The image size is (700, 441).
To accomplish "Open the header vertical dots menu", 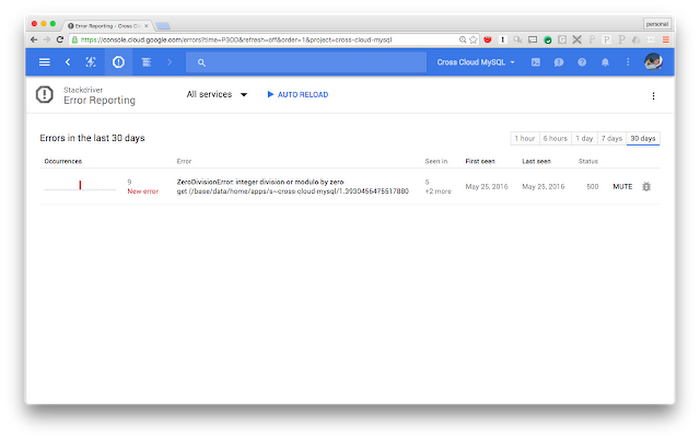I will [x=628, y=62].
